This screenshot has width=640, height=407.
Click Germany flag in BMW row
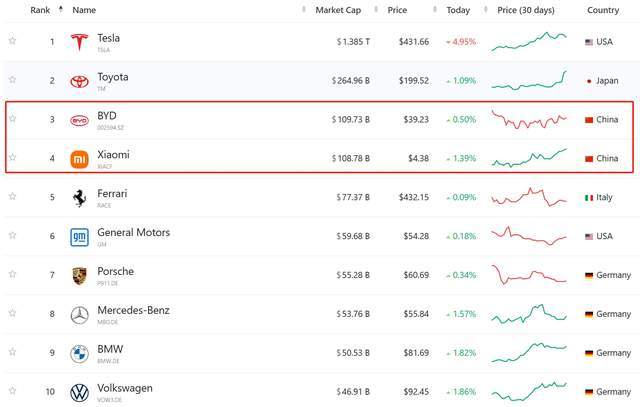[589, 354]
